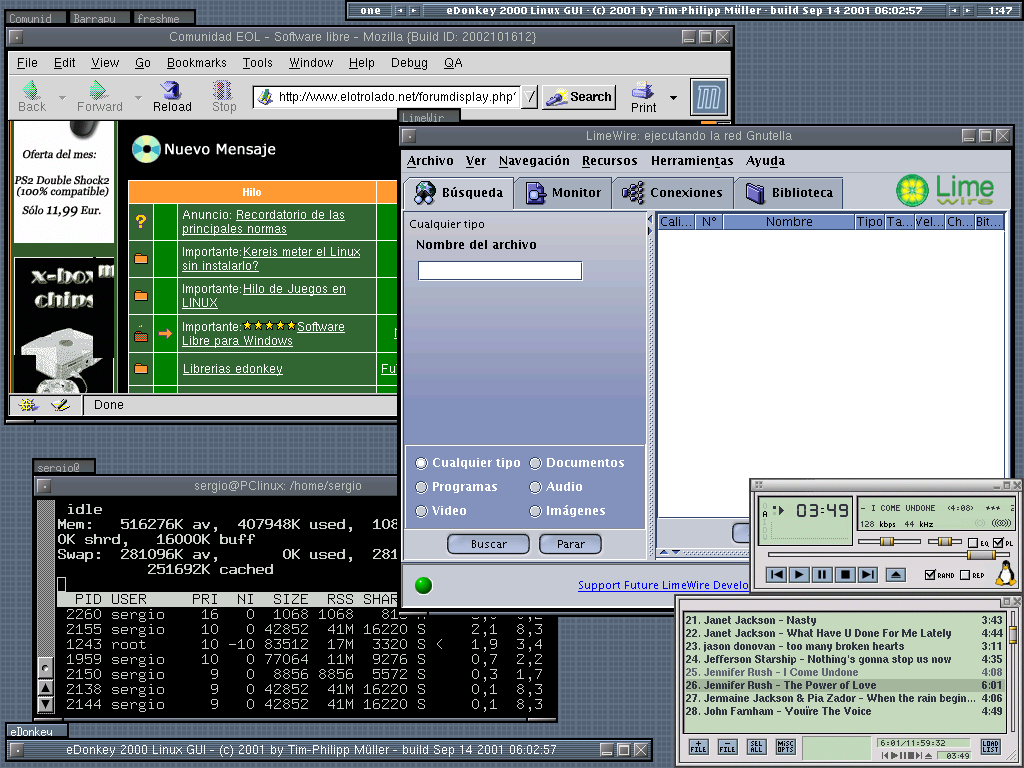Select the Audio radio button in LimeWire
Viewport: 1024px width, 768px height.
(536, 487)
